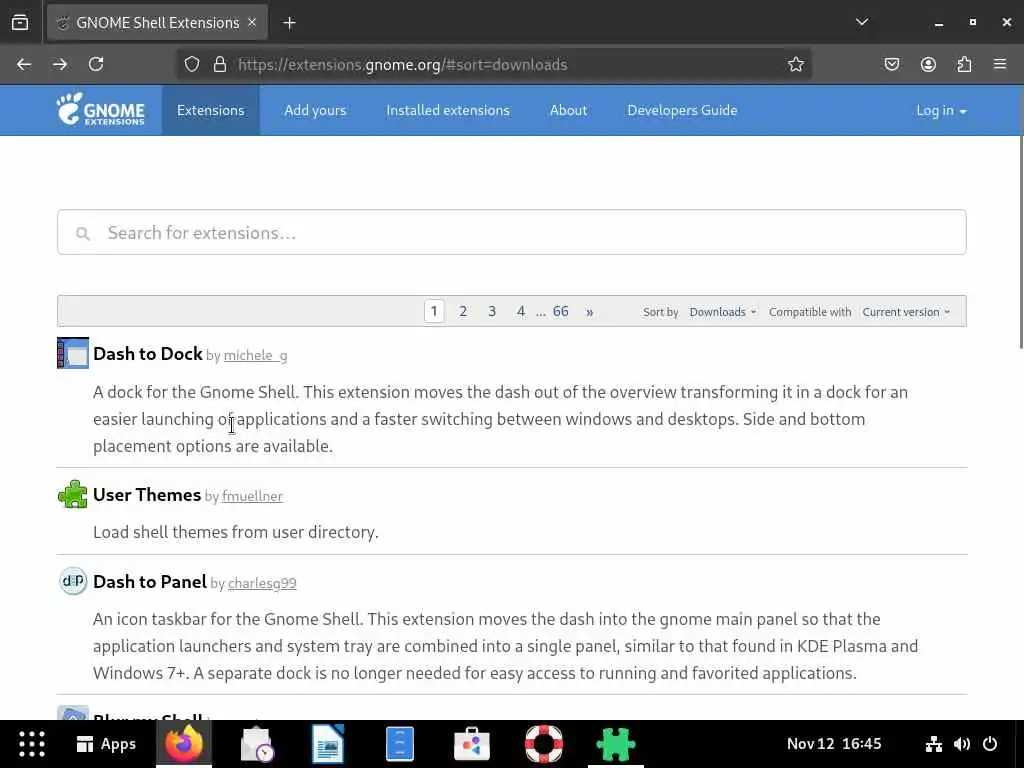1024x768 pixels.
Task: Bookmark this page with the star
Action: tap(795, 64)
